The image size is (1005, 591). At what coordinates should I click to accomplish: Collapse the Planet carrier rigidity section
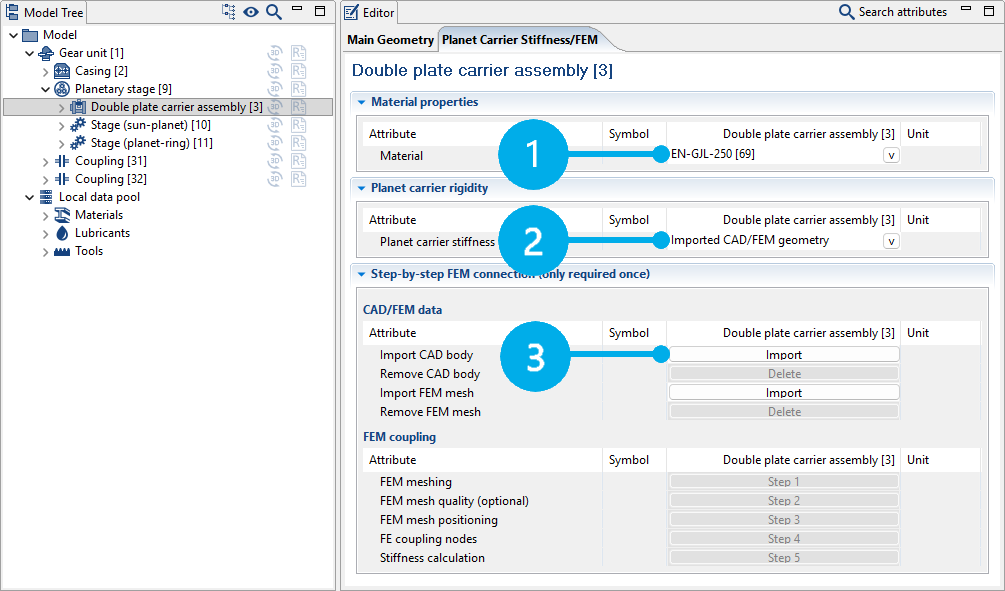pyautogui.click(x=361, y=188)
